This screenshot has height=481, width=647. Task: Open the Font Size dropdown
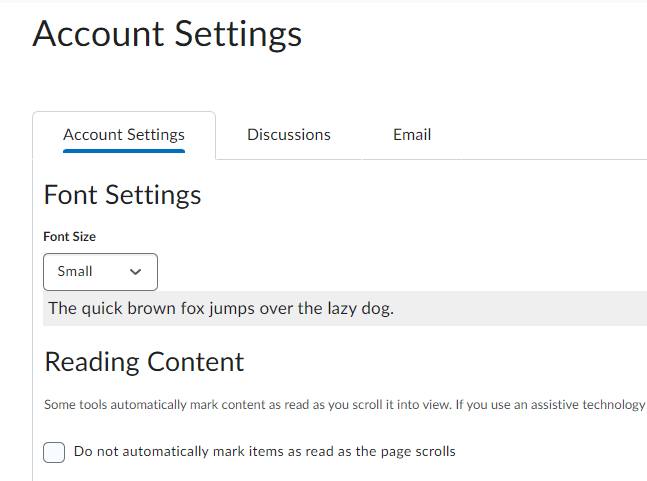pos(100,272)
